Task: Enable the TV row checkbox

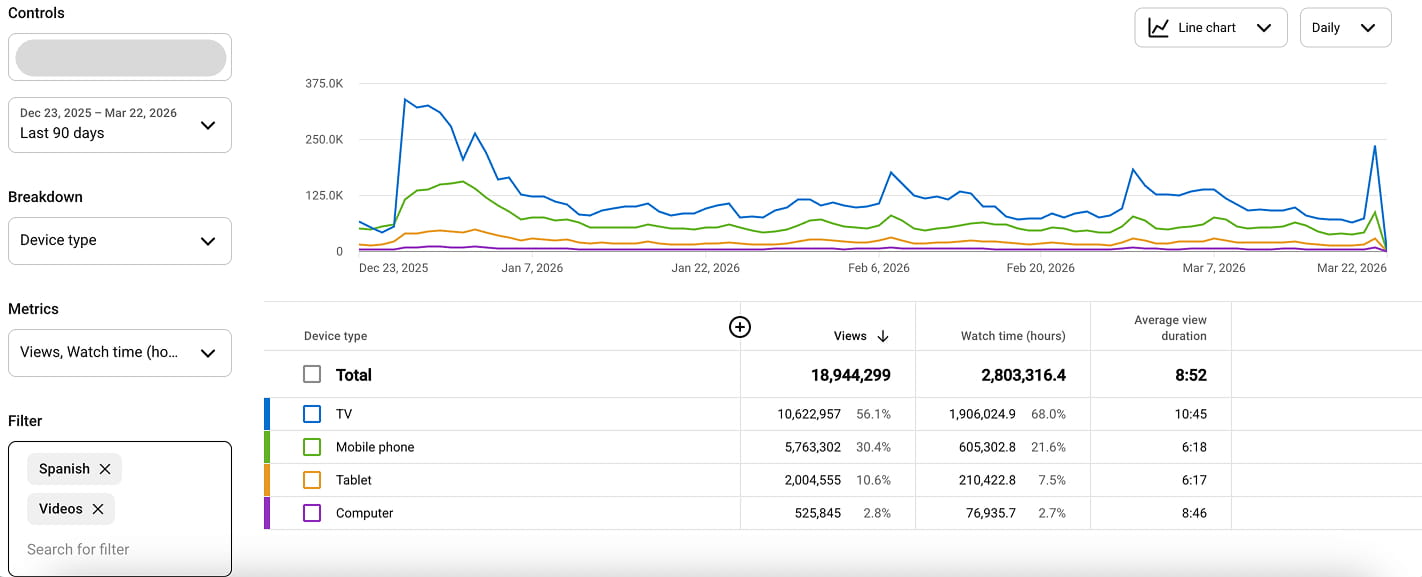Action: pos(313,413)
